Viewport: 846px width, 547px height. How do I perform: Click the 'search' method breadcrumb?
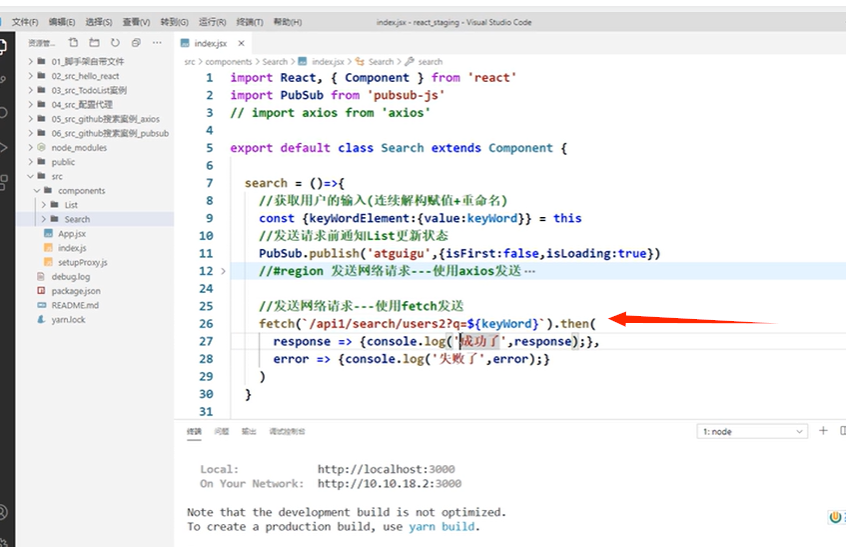click(x=430, y=61)
